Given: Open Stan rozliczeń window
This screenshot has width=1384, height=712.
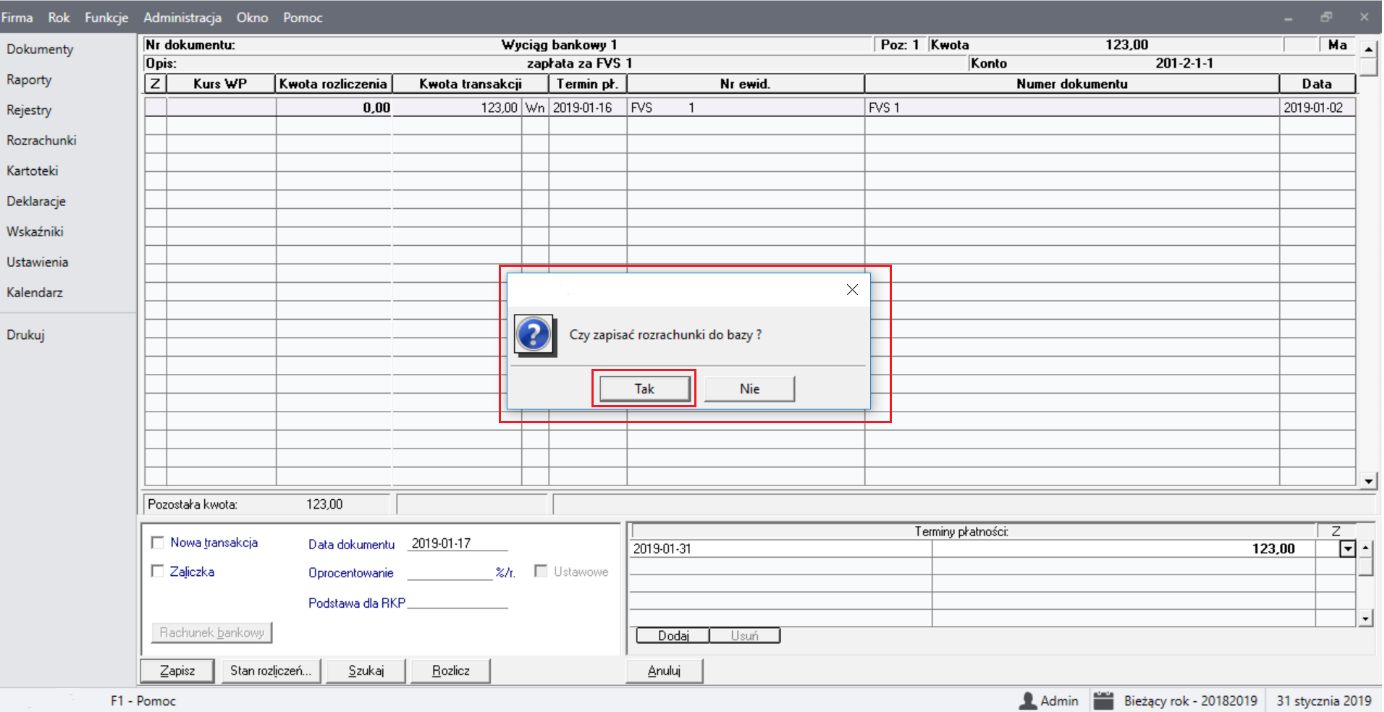Looking at the screenshot, I should (x=270, y=671).
